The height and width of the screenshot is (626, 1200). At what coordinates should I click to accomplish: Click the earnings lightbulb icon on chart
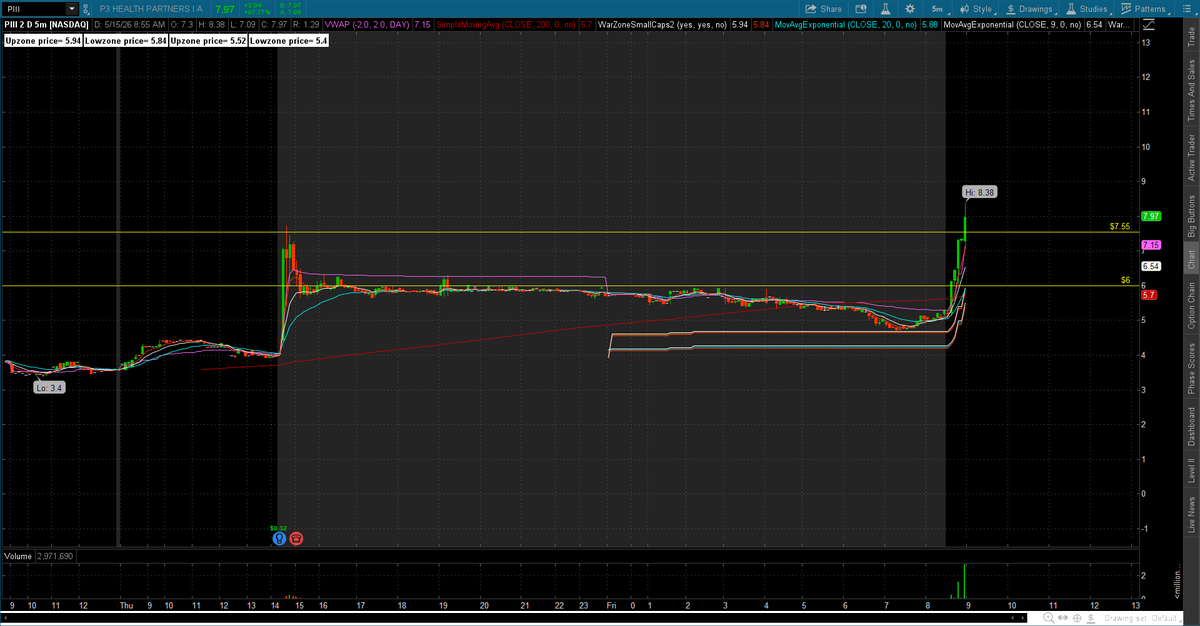[x=279, y=538]
